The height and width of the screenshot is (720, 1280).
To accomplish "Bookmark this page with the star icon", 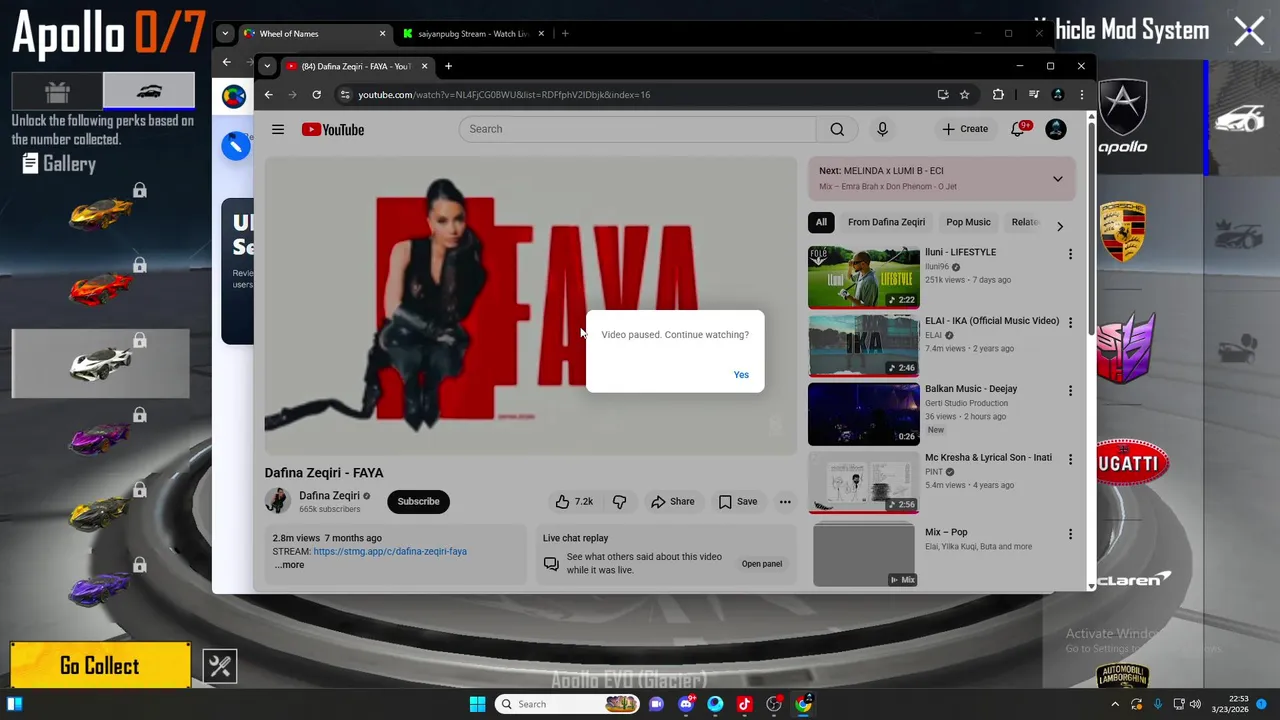I will [x=964, y=94].
